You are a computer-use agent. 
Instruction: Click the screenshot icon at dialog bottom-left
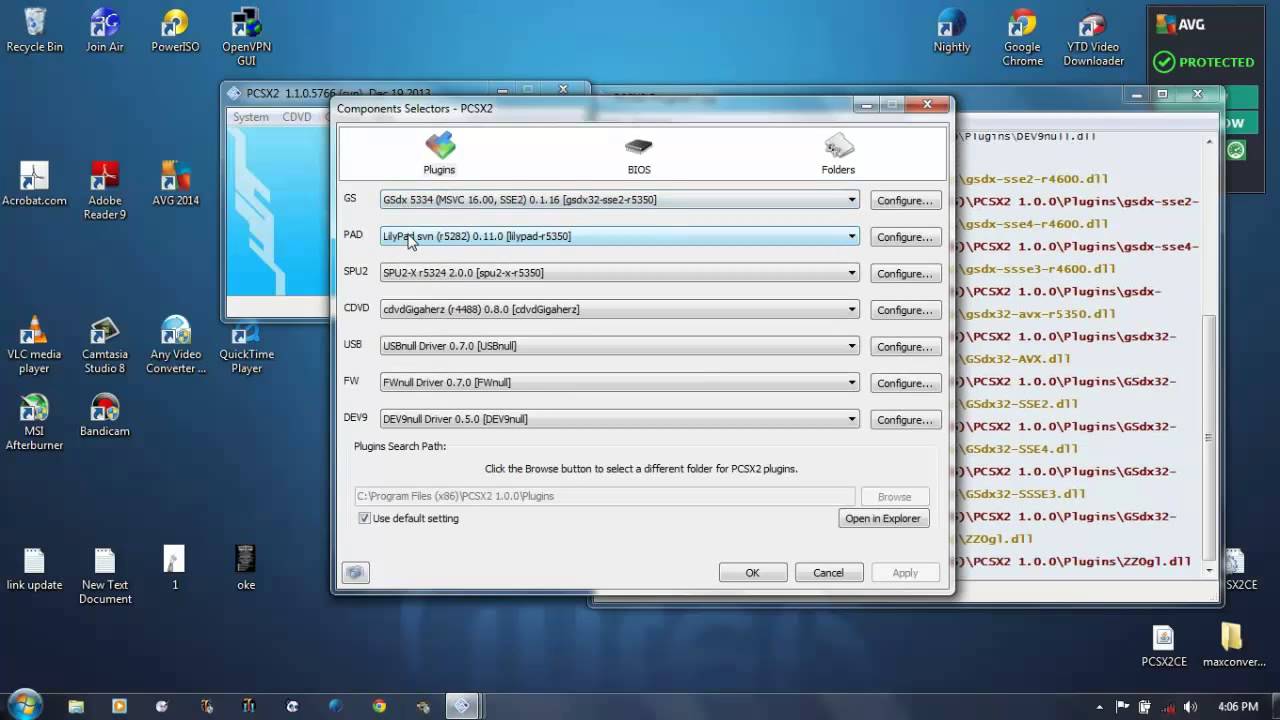(x=355, y=573)
